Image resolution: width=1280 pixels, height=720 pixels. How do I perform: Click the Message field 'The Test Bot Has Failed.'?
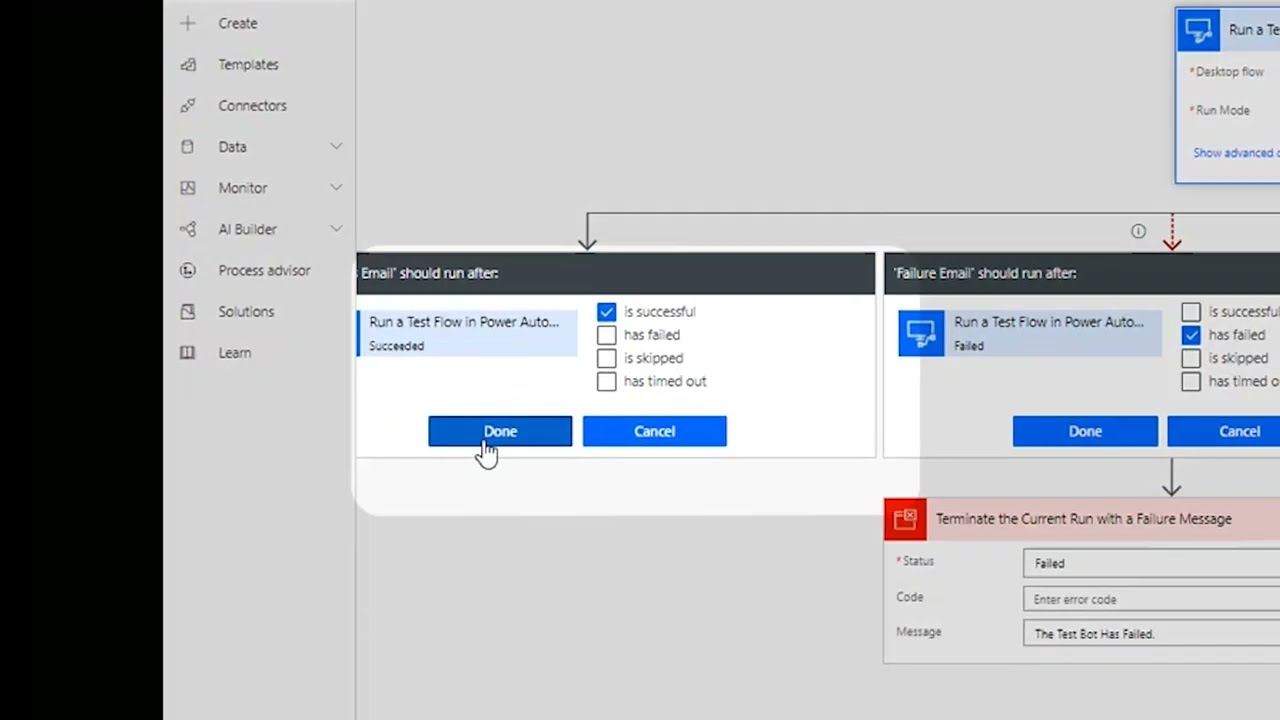pyautogui.click(x=1151, y=633)
